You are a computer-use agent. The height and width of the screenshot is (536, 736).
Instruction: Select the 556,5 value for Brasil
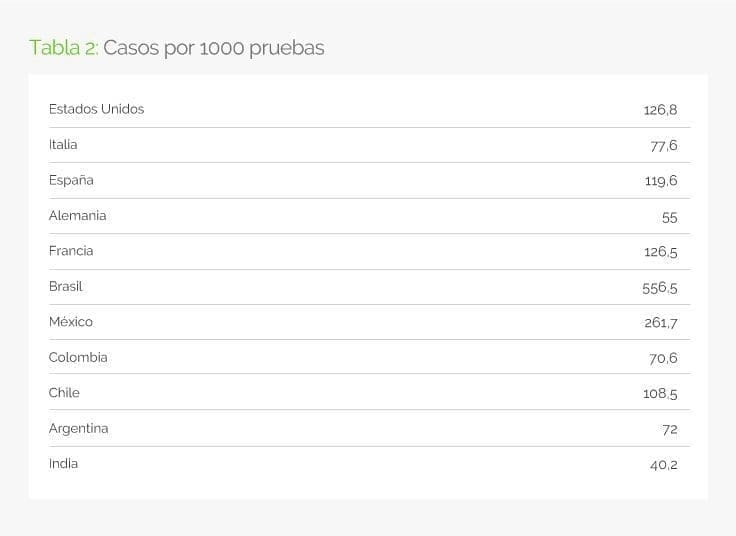[x=659, y=288]
